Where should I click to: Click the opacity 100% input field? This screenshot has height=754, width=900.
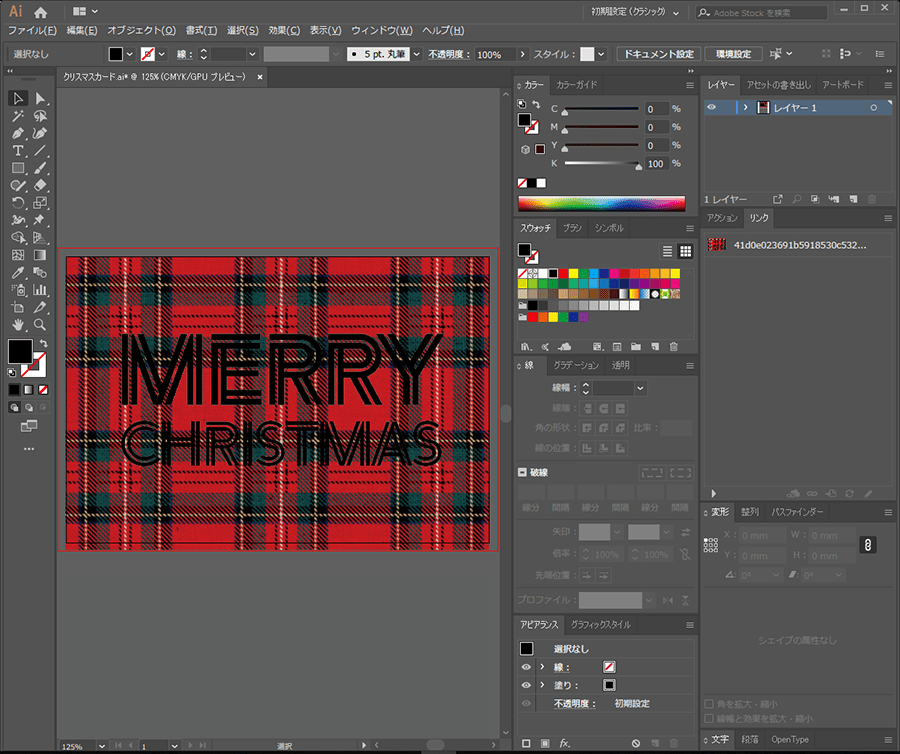[x=495, y=54]
